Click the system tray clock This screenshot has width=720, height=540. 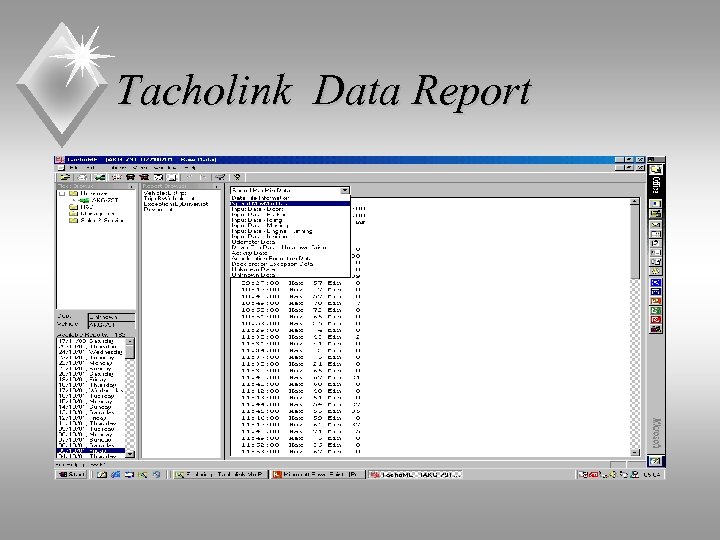tap(652, 474)
